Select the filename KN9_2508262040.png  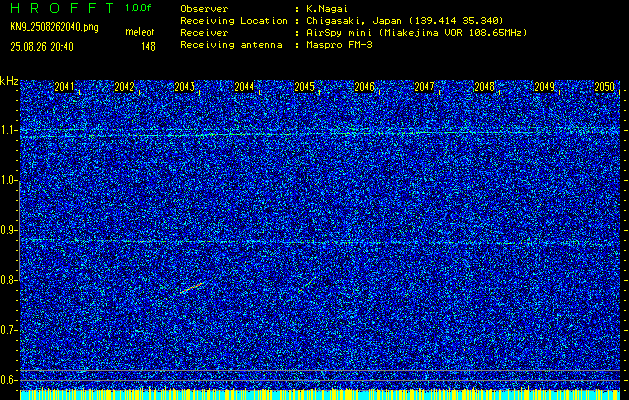[54, 27]
